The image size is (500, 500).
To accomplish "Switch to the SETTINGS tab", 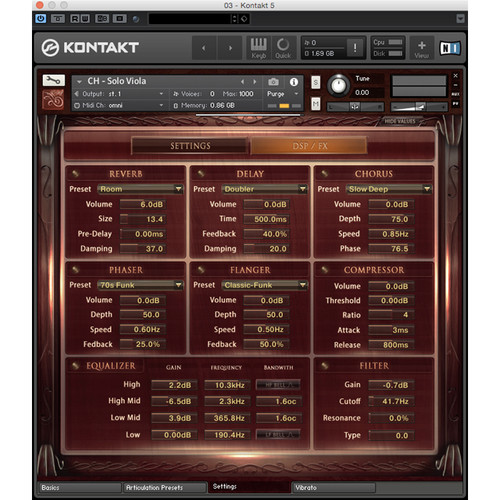I will pyautogui.click(x=190, y=146).
